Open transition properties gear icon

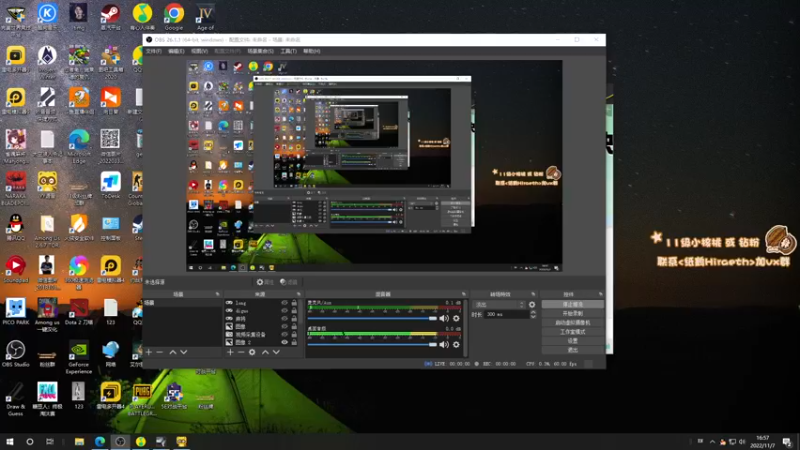[532, 305]
